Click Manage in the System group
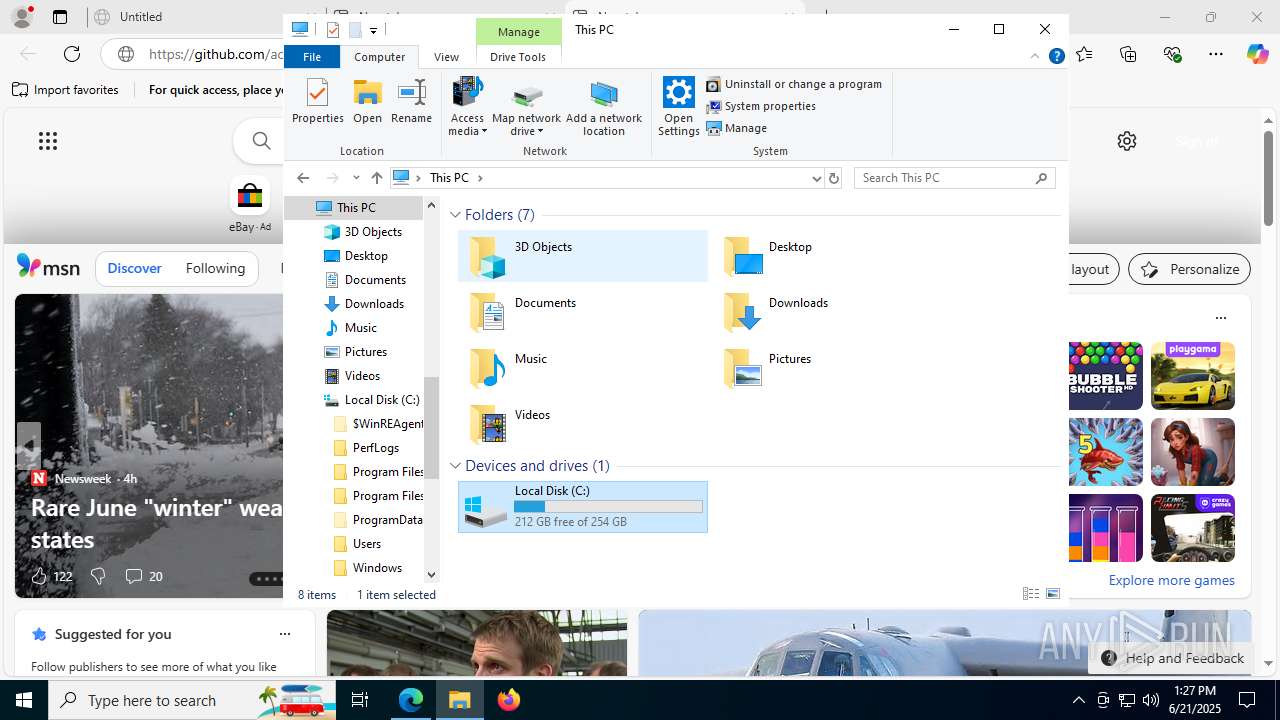The width and height of the screenshot is (1280, 720). (737, 128)
